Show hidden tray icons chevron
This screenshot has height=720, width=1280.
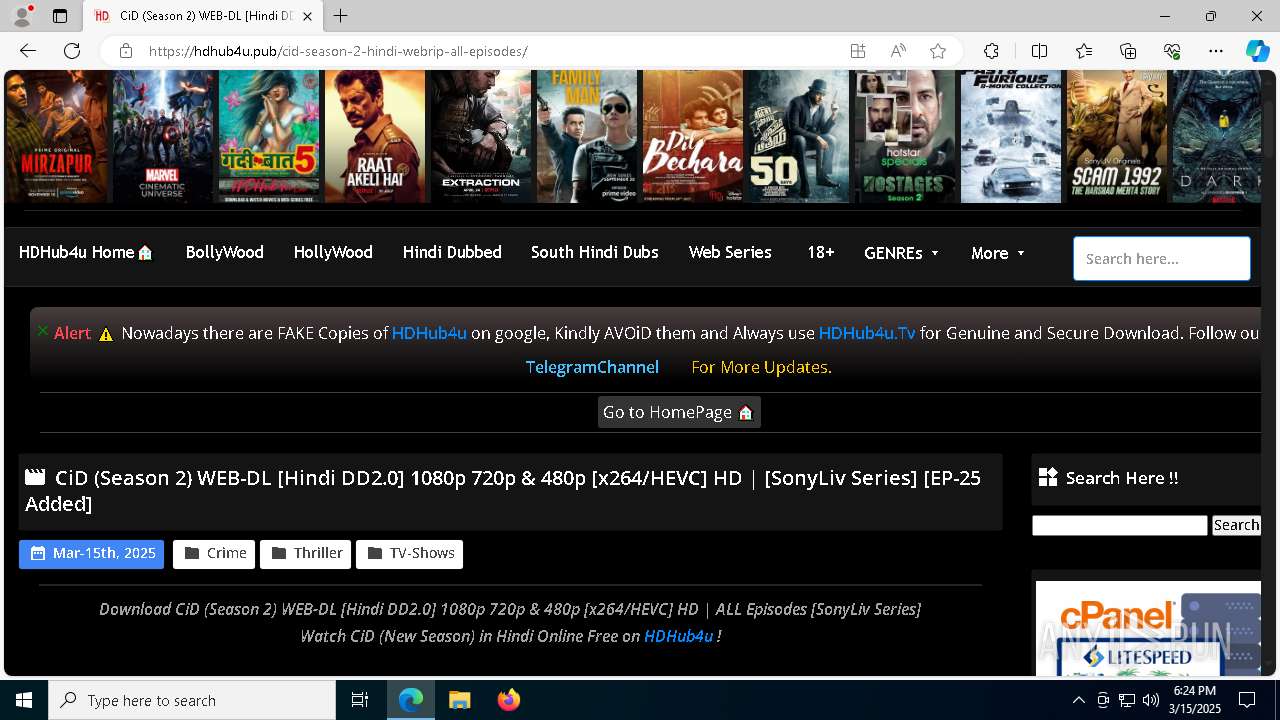coord(1078,700)
